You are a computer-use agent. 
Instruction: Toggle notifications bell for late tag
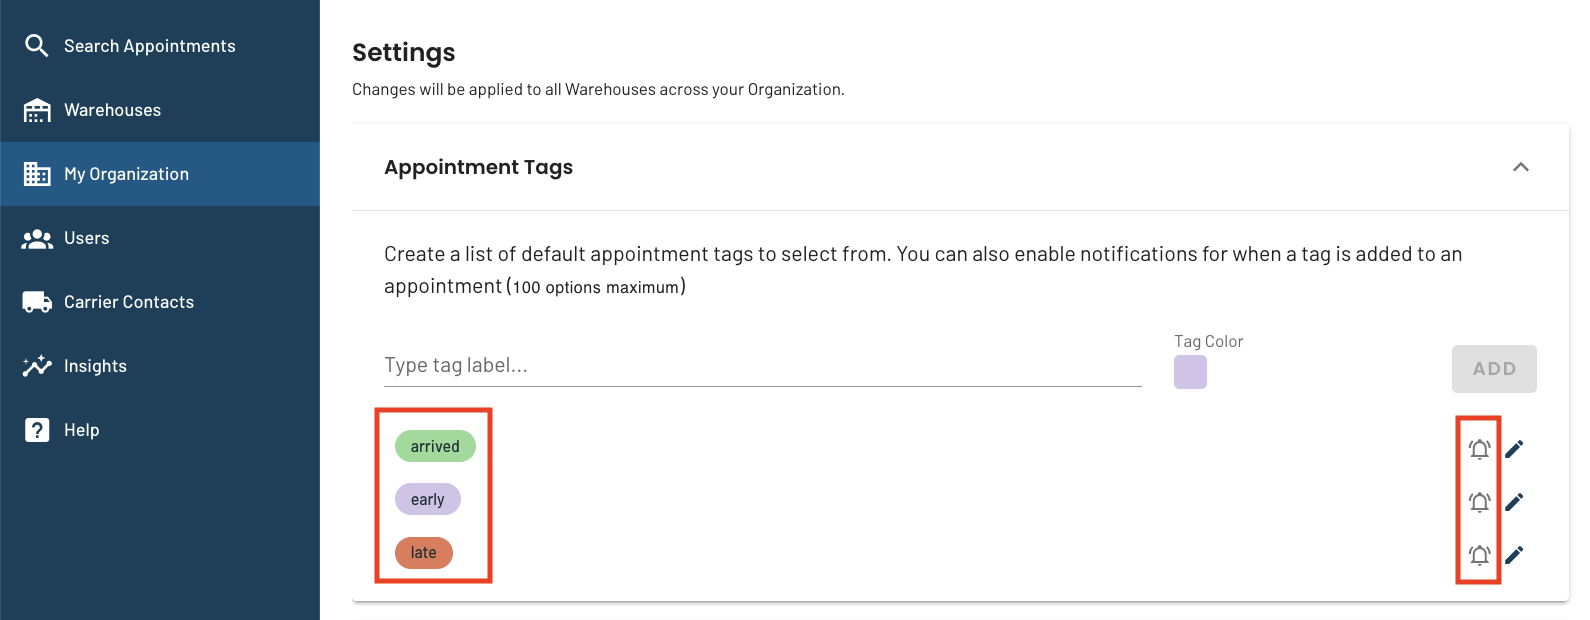point(1480,555)
